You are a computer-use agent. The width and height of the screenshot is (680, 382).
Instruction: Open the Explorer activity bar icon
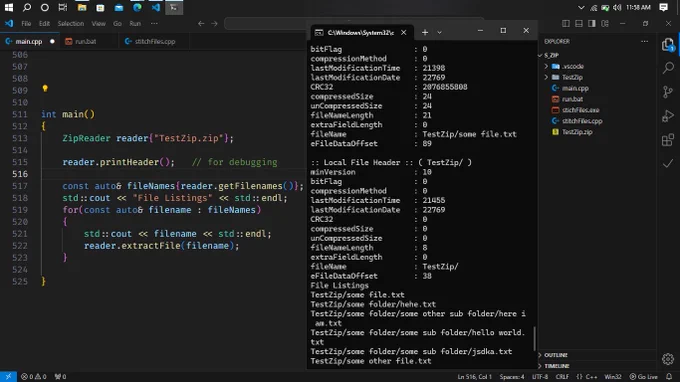click(x=668, y=45)
